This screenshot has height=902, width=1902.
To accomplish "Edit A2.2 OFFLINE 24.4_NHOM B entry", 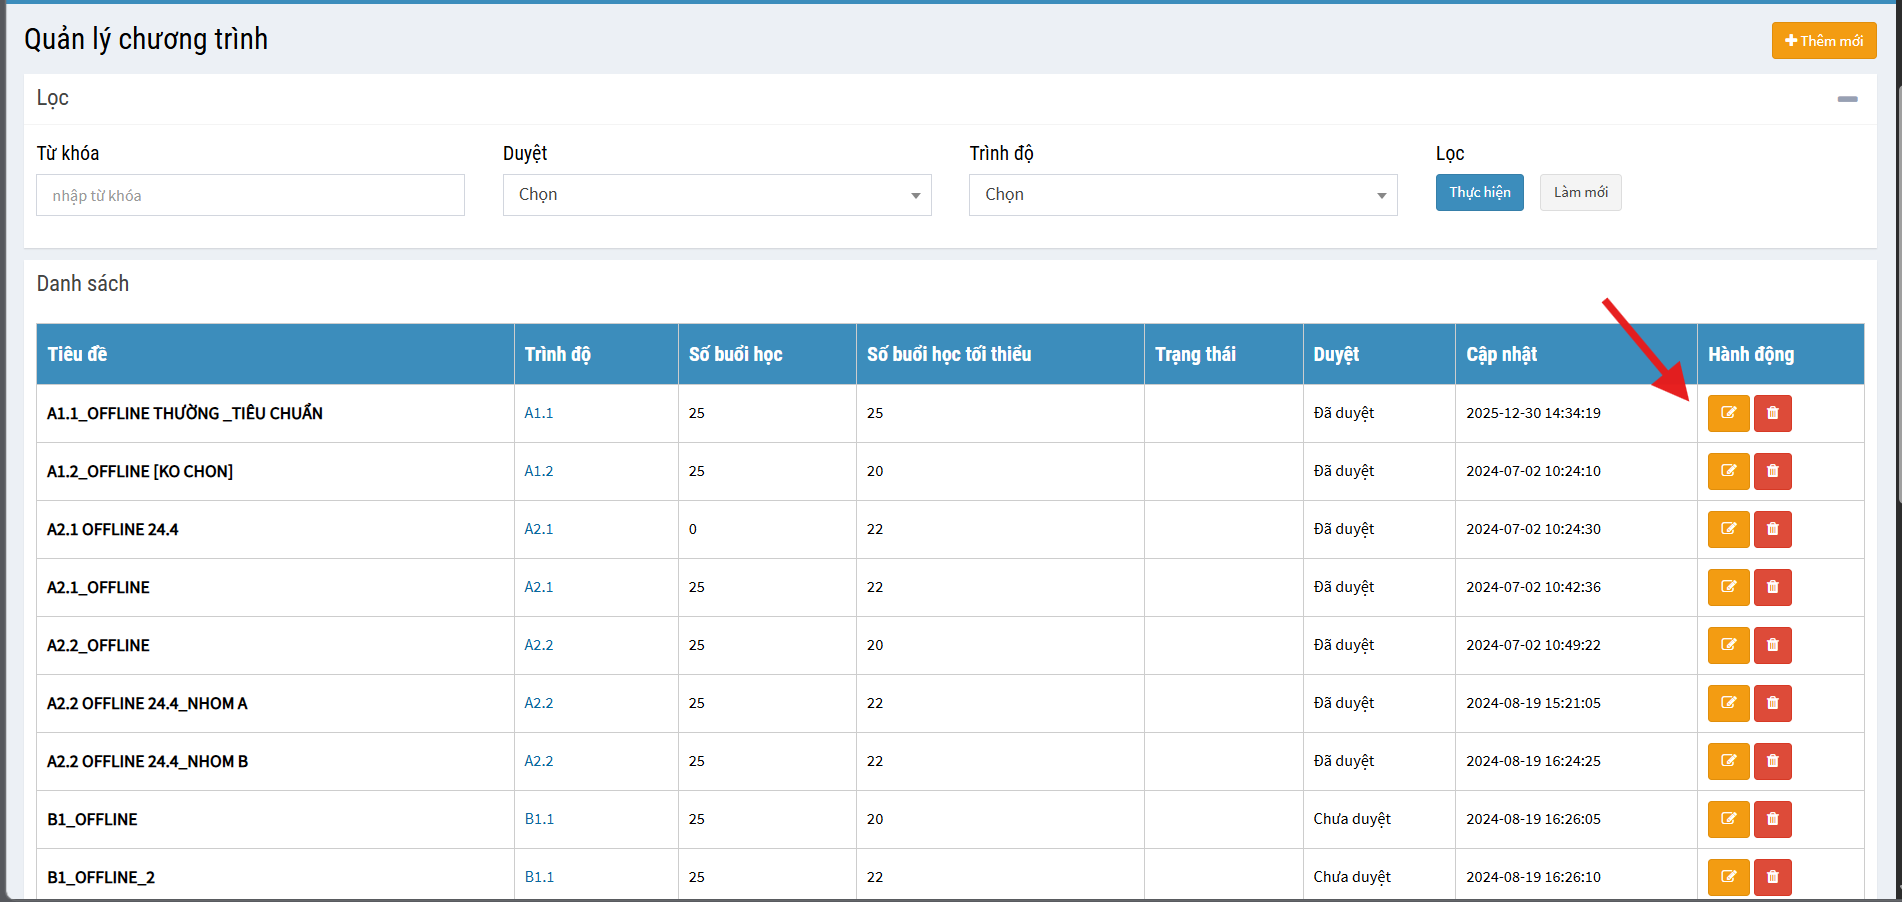I will click(1728, 761).
